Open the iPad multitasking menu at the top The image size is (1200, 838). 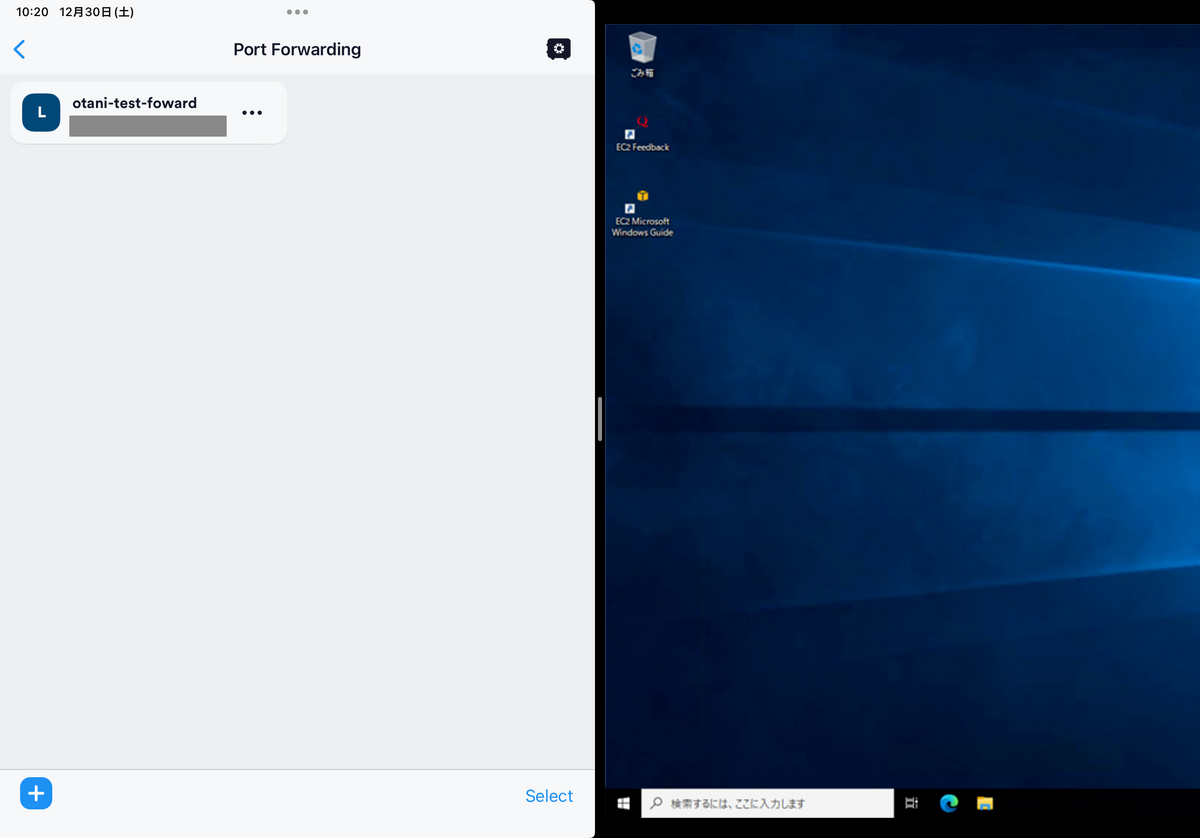pyautogui.click(x=297, y=12)
